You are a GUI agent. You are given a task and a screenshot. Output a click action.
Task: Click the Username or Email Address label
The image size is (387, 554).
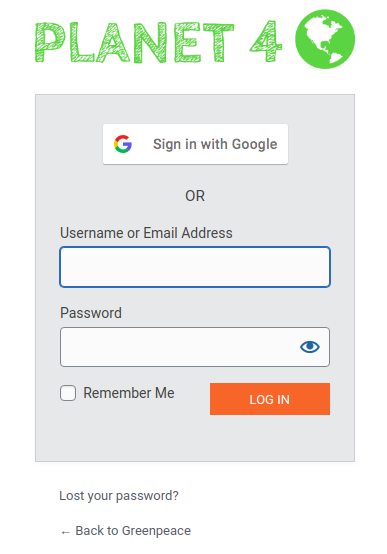tap(146, 233)
